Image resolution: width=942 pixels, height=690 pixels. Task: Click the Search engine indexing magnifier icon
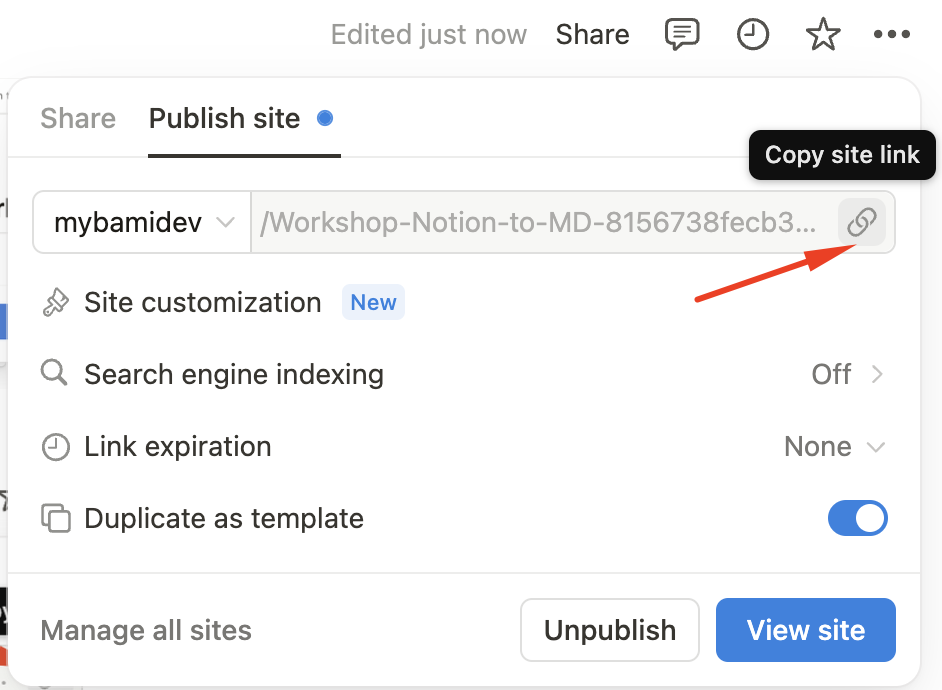point(54,375)
